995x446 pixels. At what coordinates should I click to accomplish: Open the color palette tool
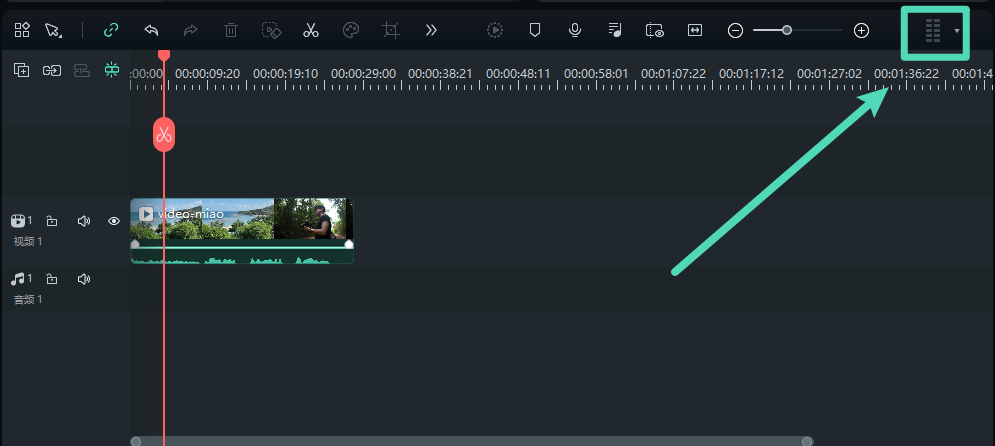[x=350, y=31]
